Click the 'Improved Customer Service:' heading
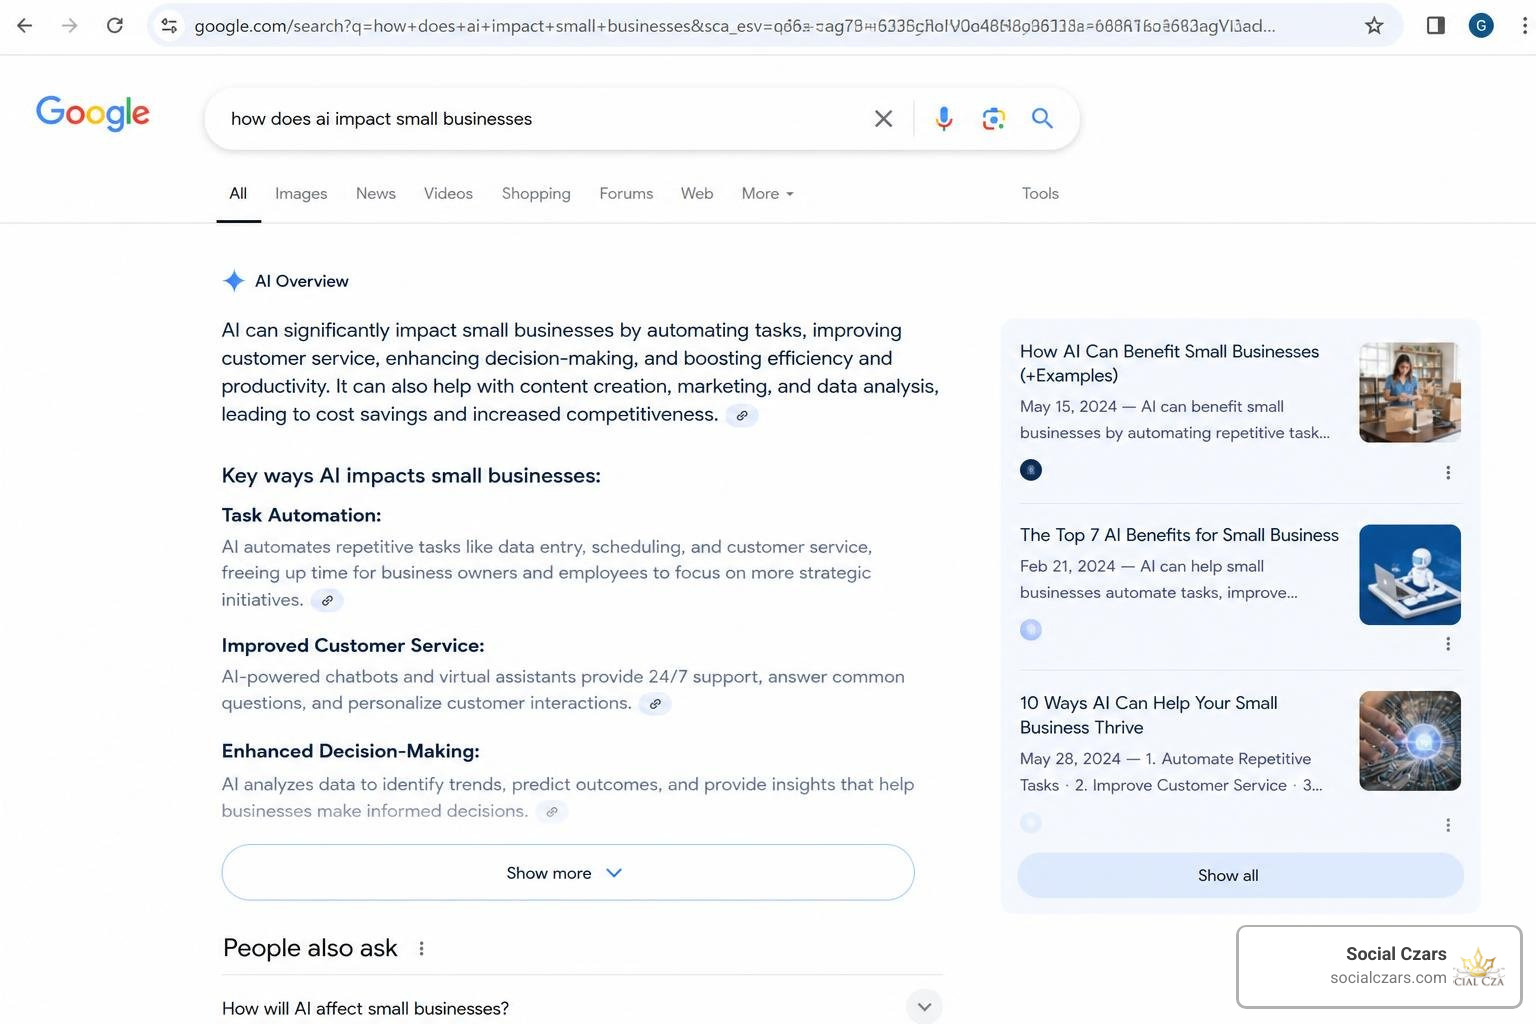The width and height of the screenshot is (1536, 1024). tap(353, 646)
